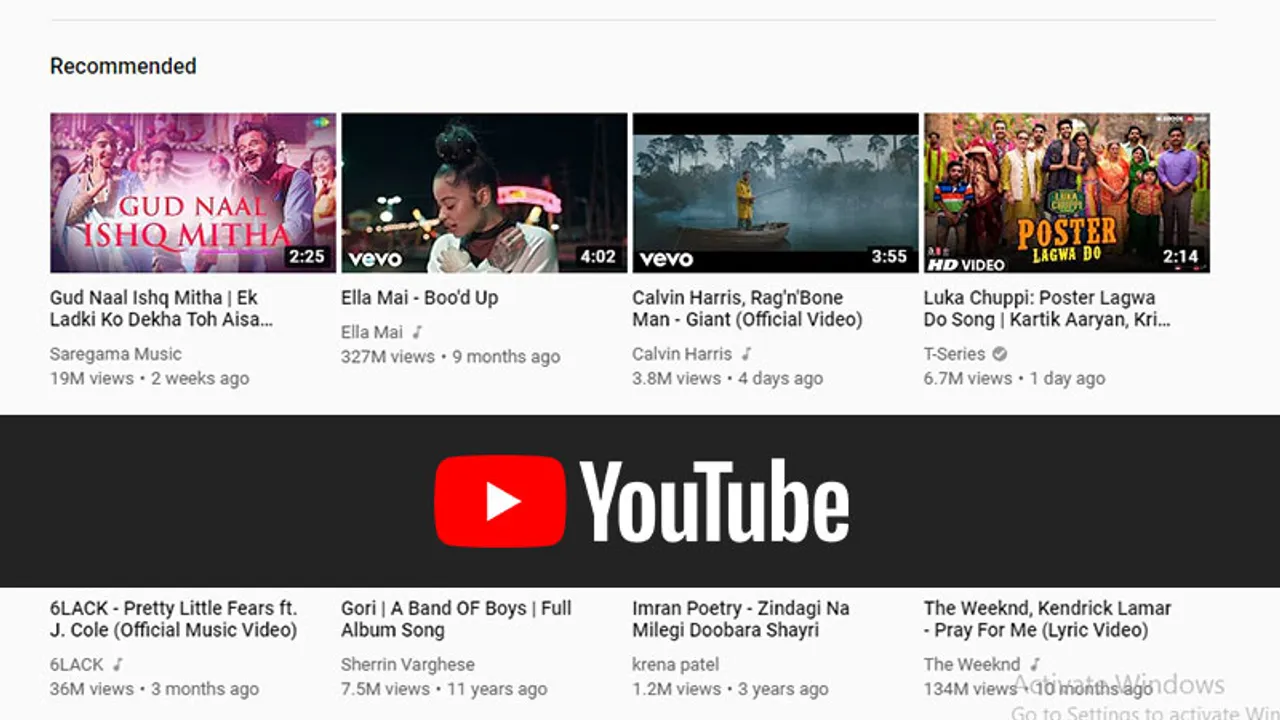Click the 4:02 duration badge
Viewport: 1280px width, 720px height.
[598, 257]
